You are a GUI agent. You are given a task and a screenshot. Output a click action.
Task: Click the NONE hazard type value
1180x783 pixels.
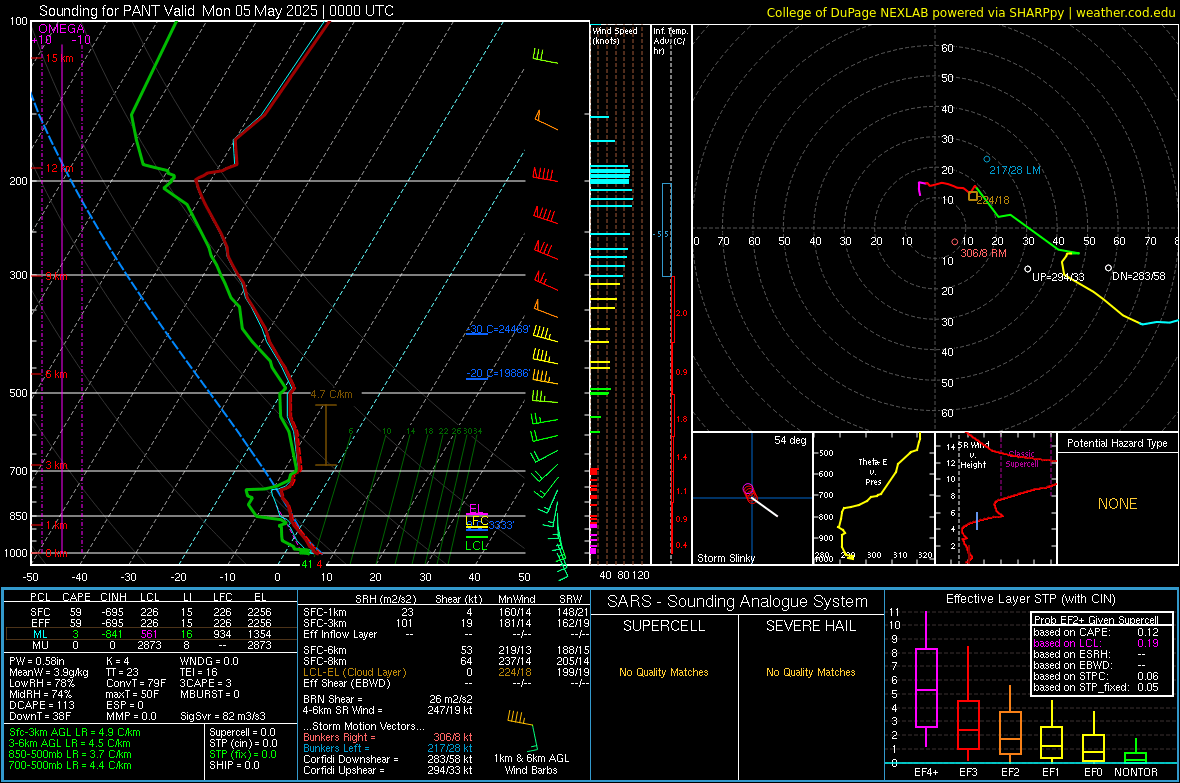(1117, 504)
